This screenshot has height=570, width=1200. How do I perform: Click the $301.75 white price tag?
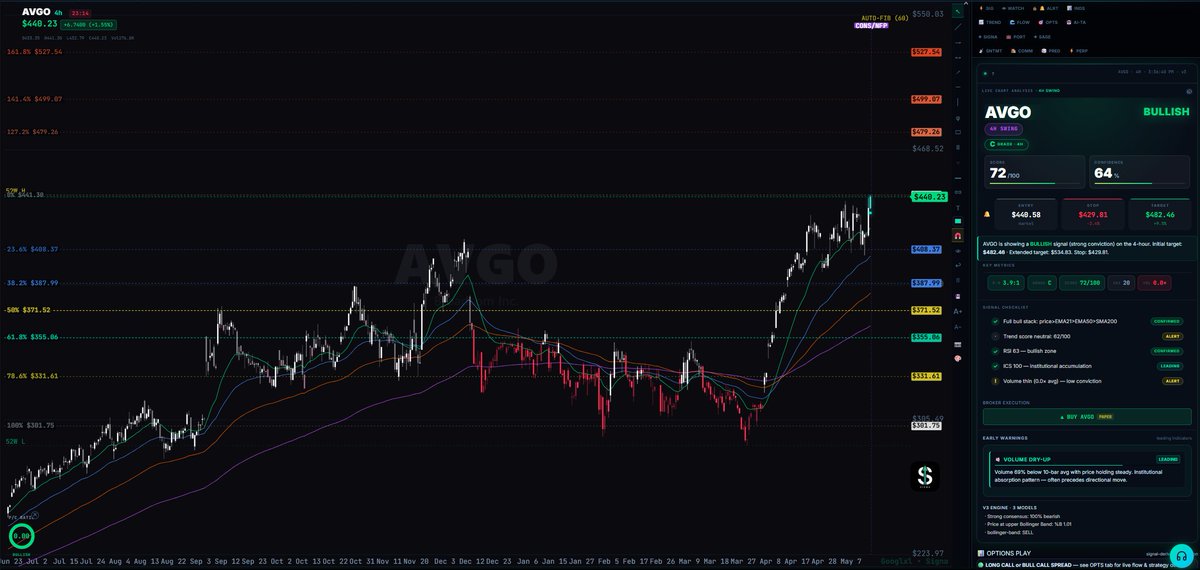click(927, 426)
